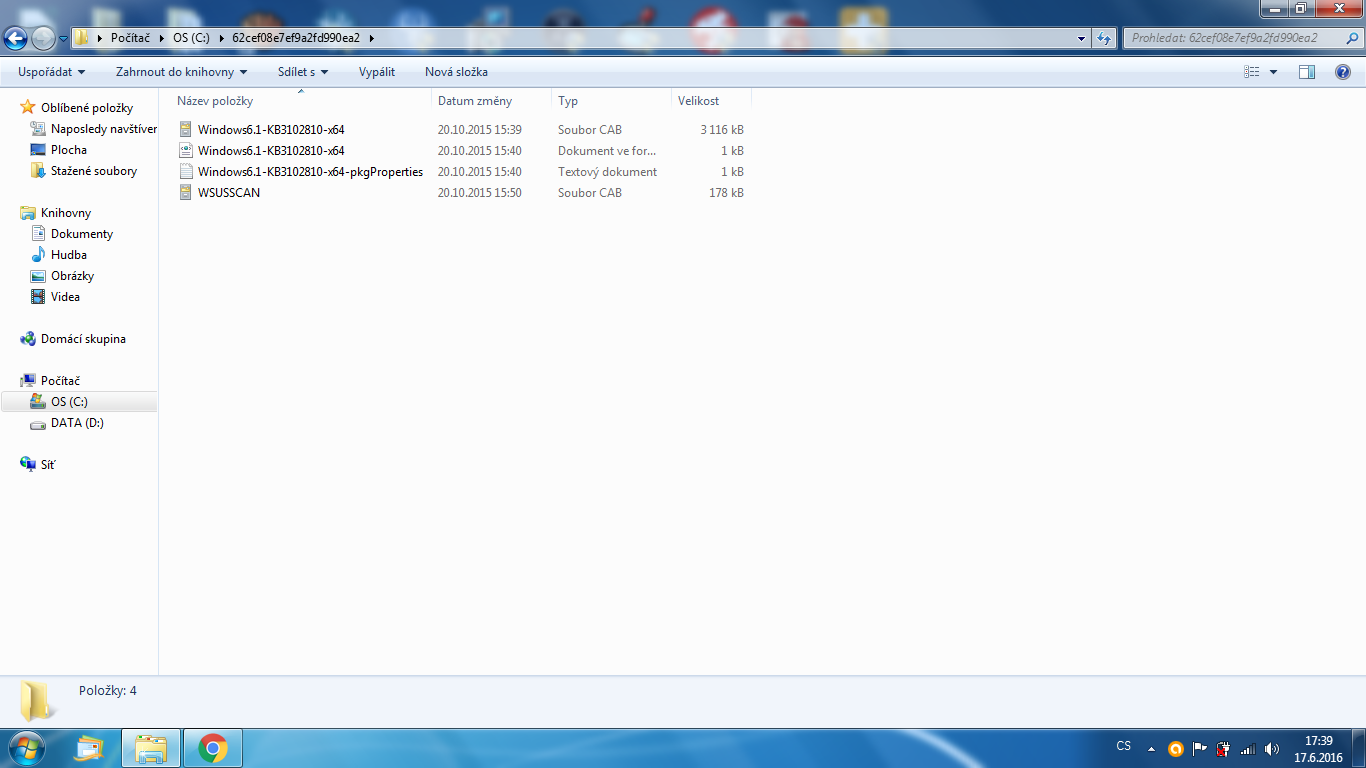
Task: Select OS (C:) drive in the sidebar
Action: (x=79, y=402)
